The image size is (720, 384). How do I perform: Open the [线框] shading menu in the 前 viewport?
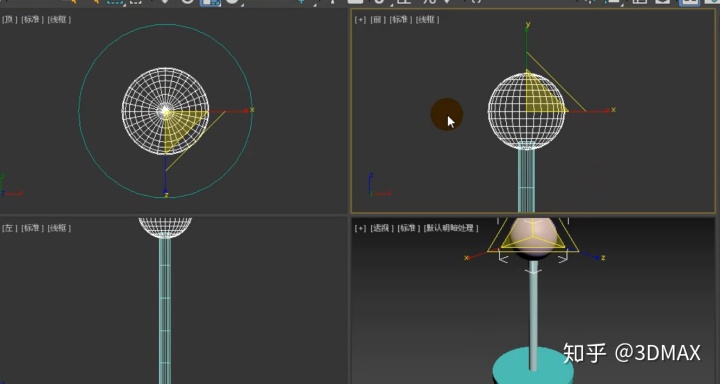pos(428,20)
